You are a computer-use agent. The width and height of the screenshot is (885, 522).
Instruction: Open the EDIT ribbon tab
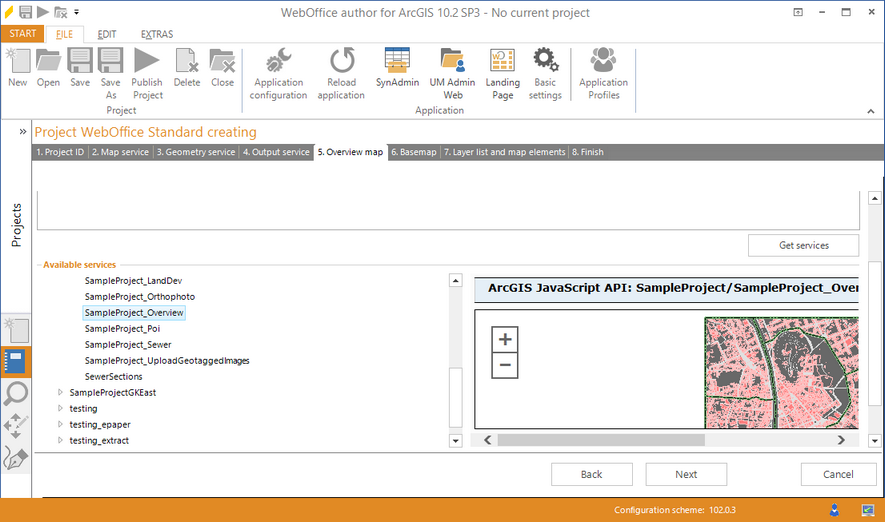click(x=107, y=34)
